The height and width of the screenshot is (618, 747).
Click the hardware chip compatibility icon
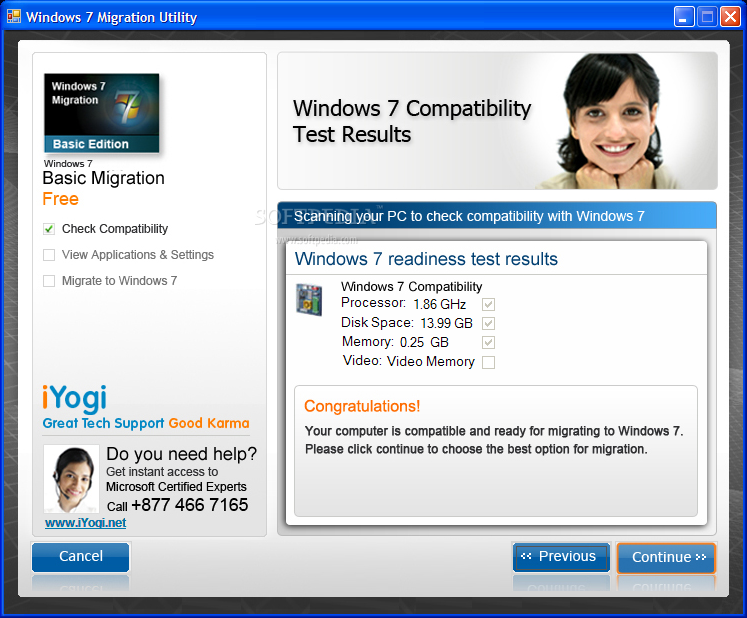point(309,300)
